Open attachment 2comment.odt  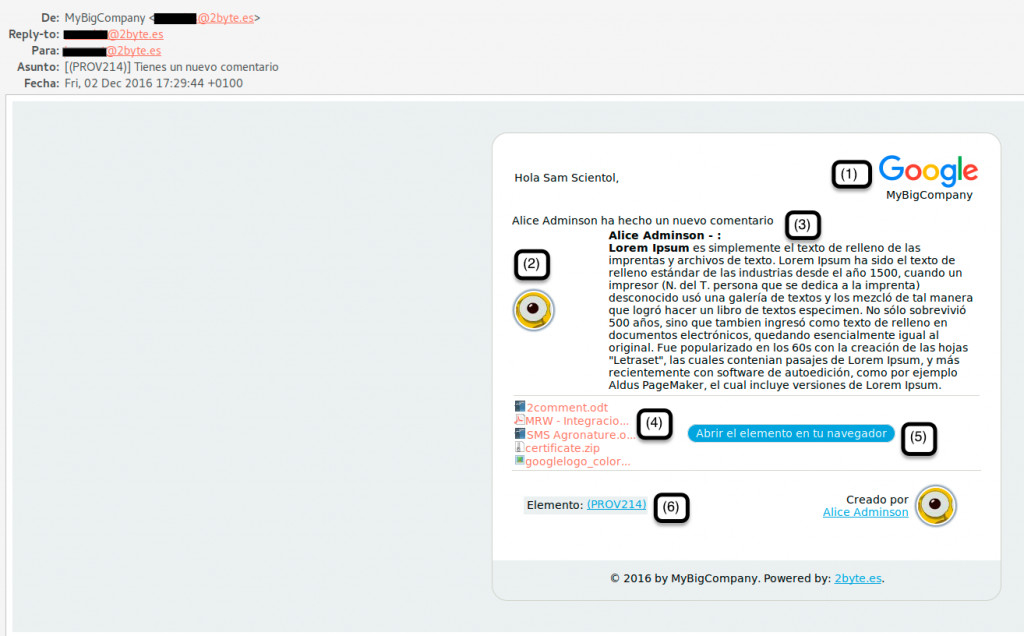pyautogui.click(x=567, y=407)
